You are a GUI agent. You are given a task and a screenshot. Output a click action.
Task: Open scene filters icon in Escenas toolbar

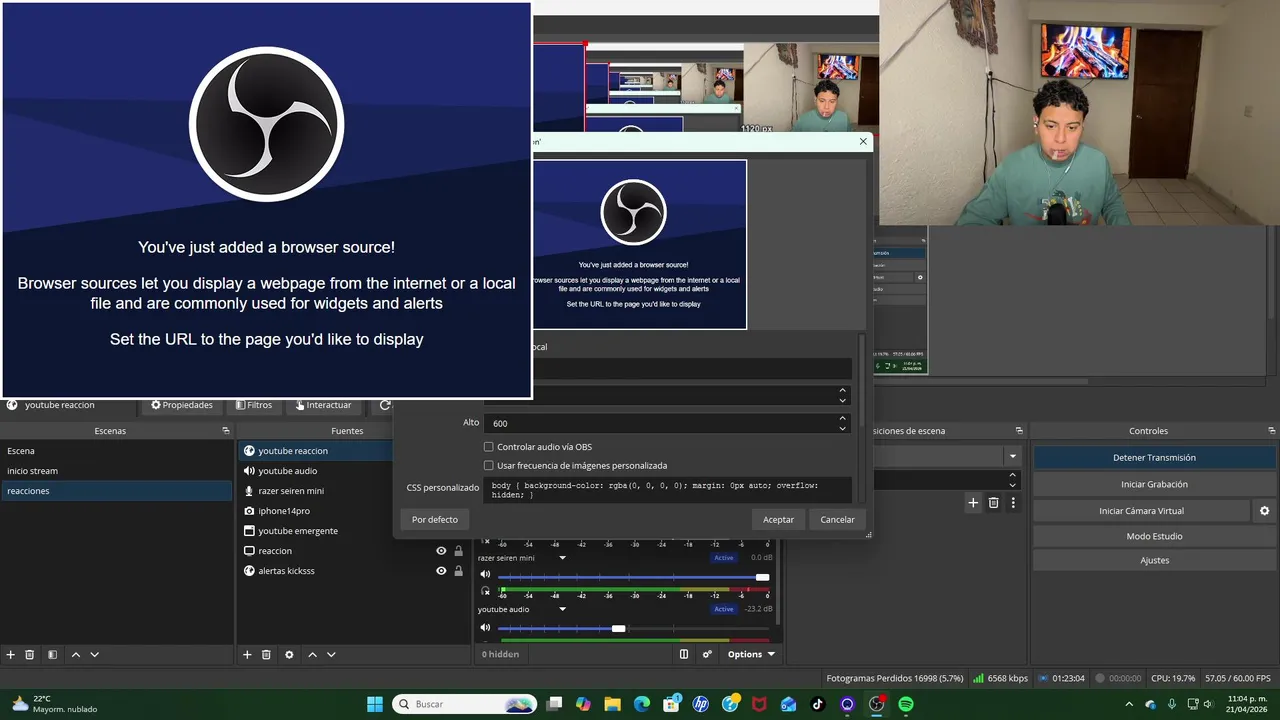(52, 654)
